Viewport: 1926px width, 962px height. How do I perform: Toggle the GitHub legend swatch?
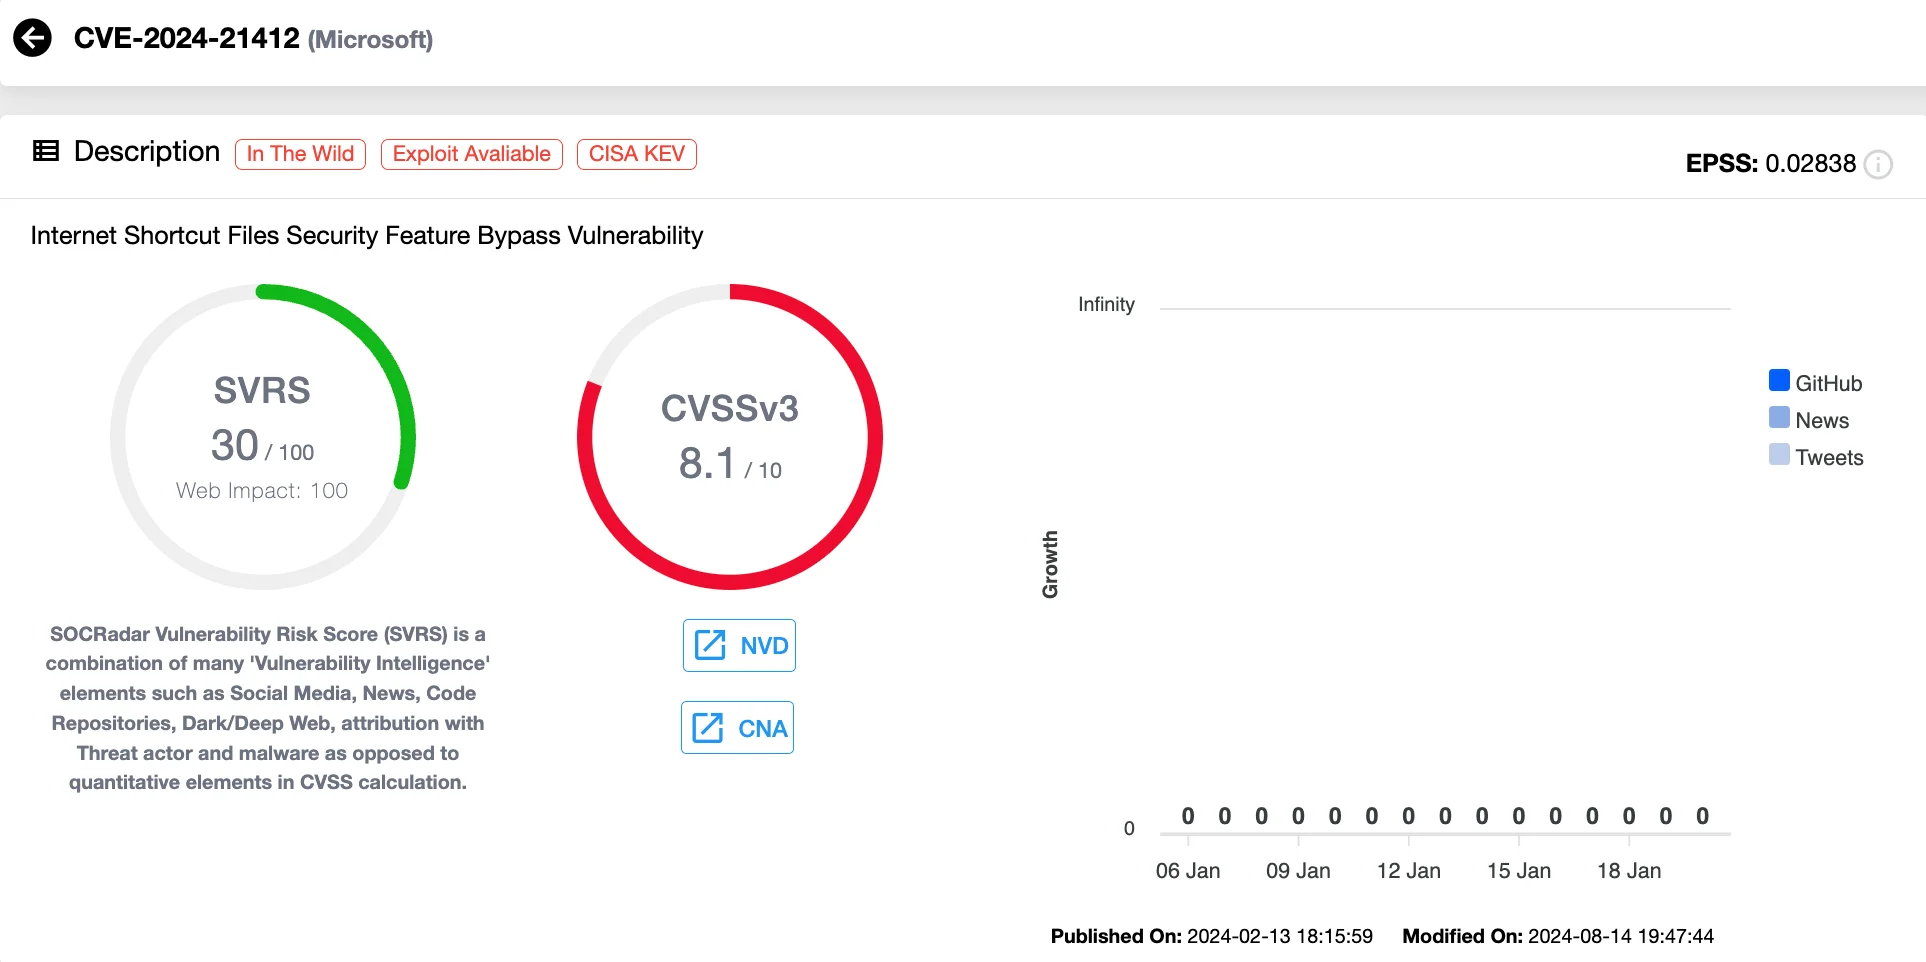coord(1779,381)
